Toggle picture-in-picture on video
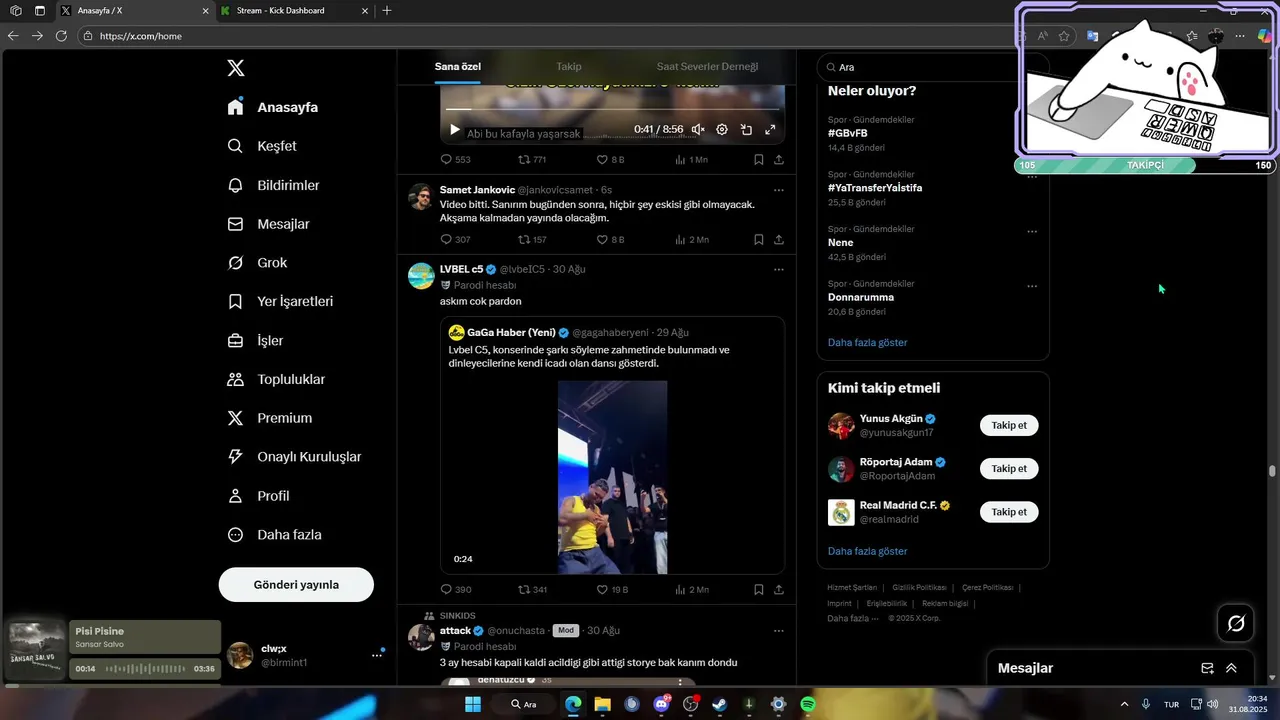The width and height of the screenshot is (1280, 720). pos(746,130)
